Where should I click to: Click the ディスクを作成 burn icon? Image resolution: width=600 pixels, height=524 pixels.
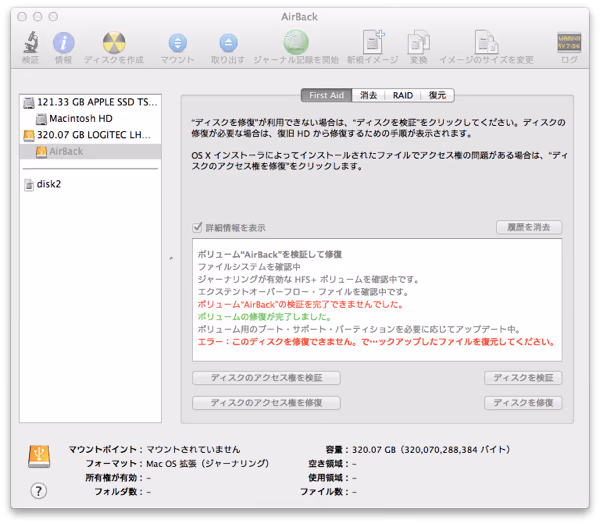pyautogui.click(x=114, y=42)
